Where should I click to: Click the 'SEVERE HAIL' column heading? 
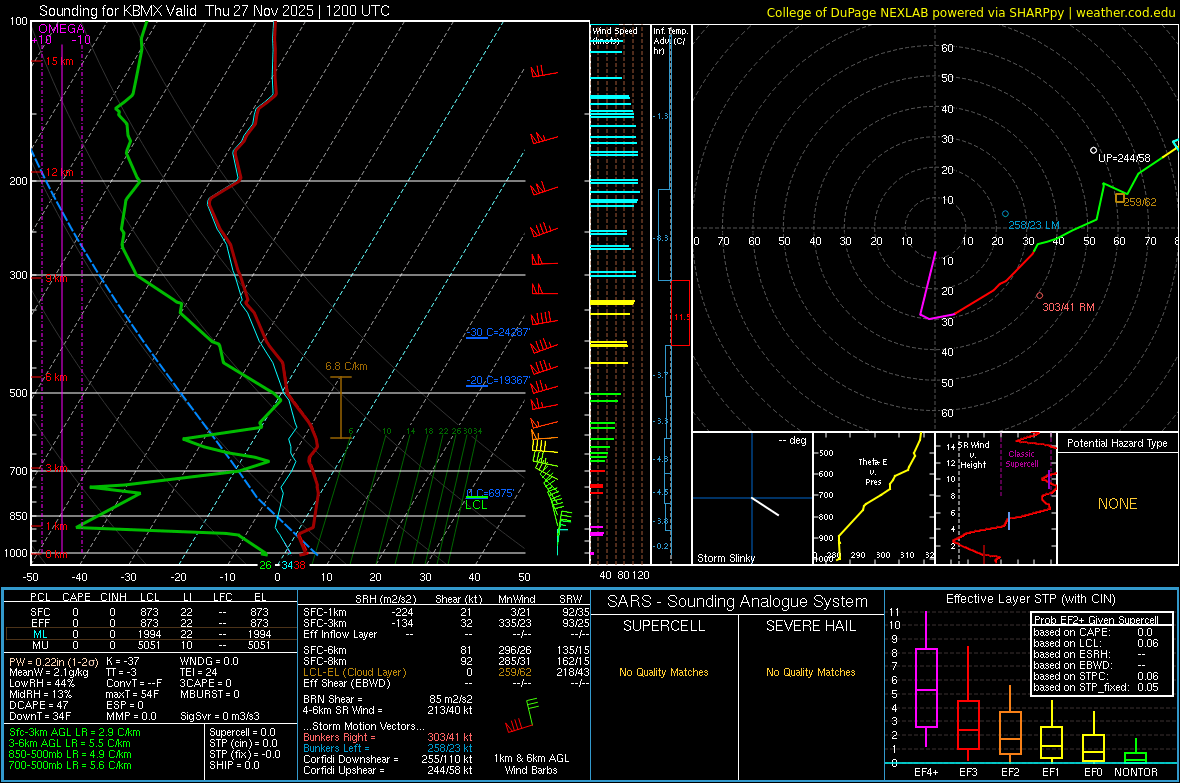click(x=810, y=626)
